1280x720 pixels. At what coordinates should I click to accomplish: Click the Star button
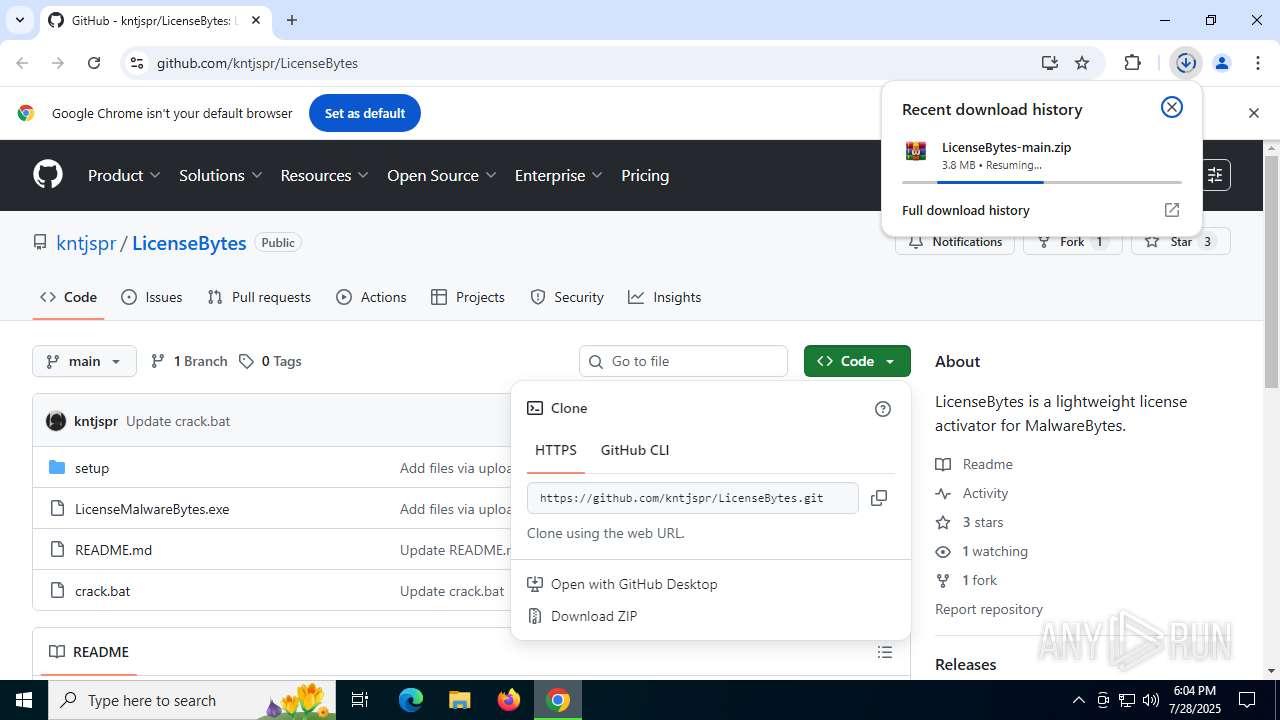click(1180, 242)
